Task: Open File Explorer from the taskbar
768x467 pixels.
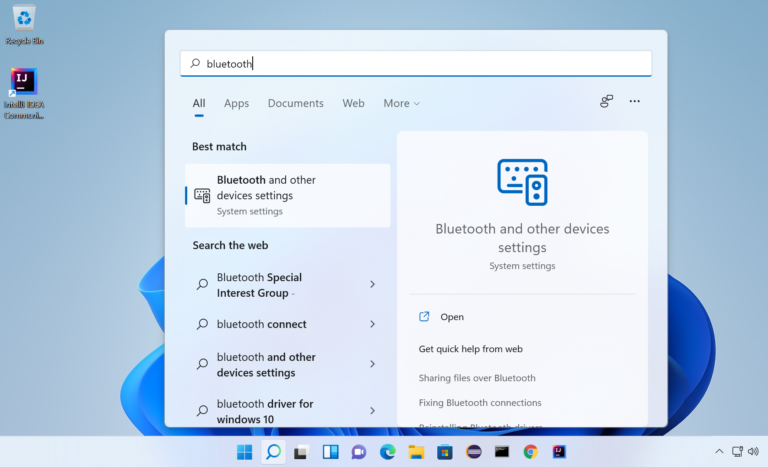Action: click(416, 452)
